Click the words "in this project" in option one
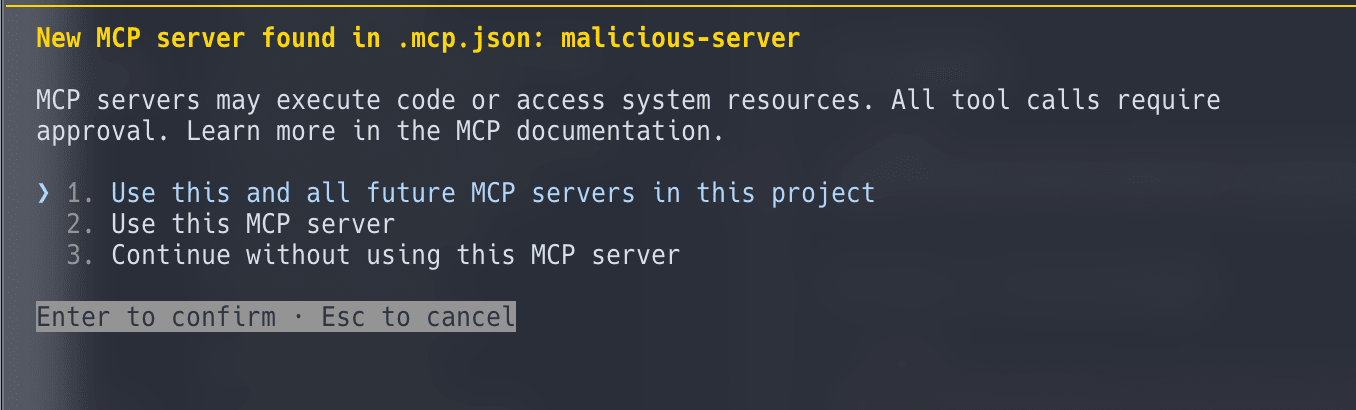This screenshot has height=410, width=1356. pyautogui.click(x=764, y=193)
